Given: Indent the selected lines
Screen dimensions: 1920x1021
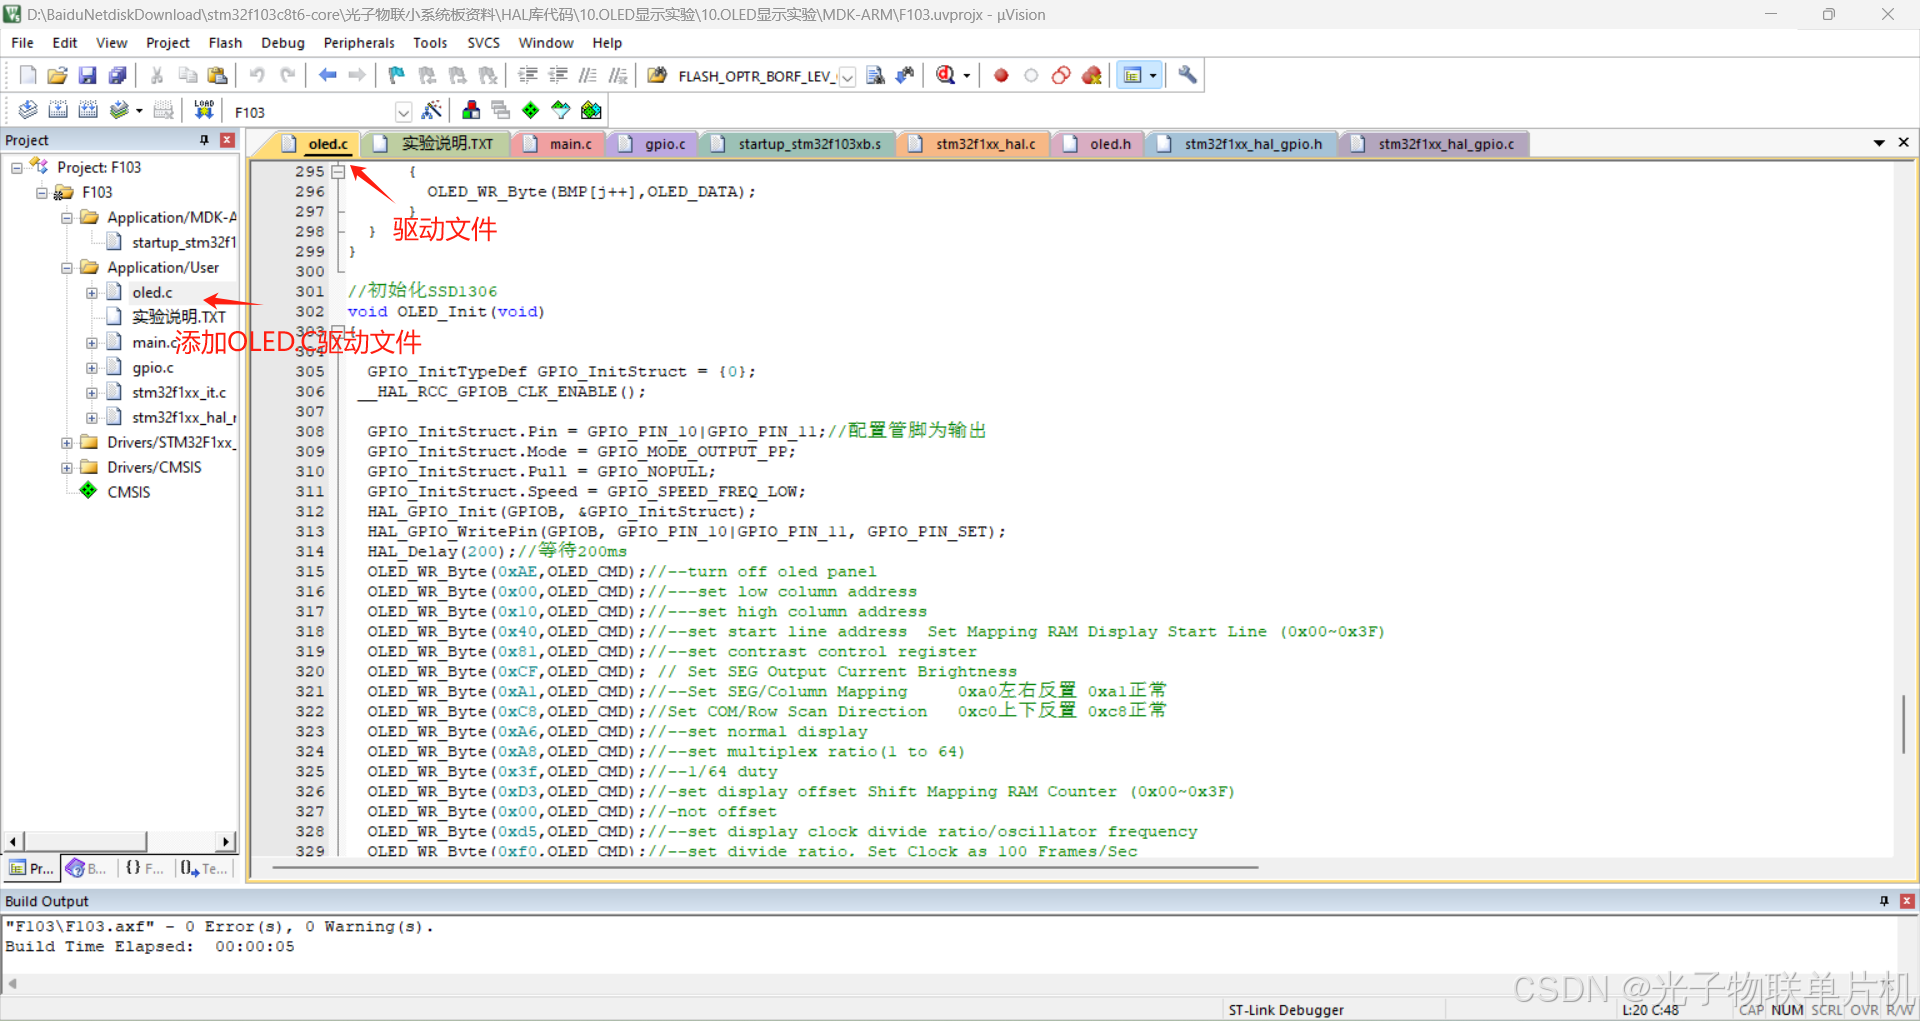Looking at the screenshot, I should pos(528,75).
